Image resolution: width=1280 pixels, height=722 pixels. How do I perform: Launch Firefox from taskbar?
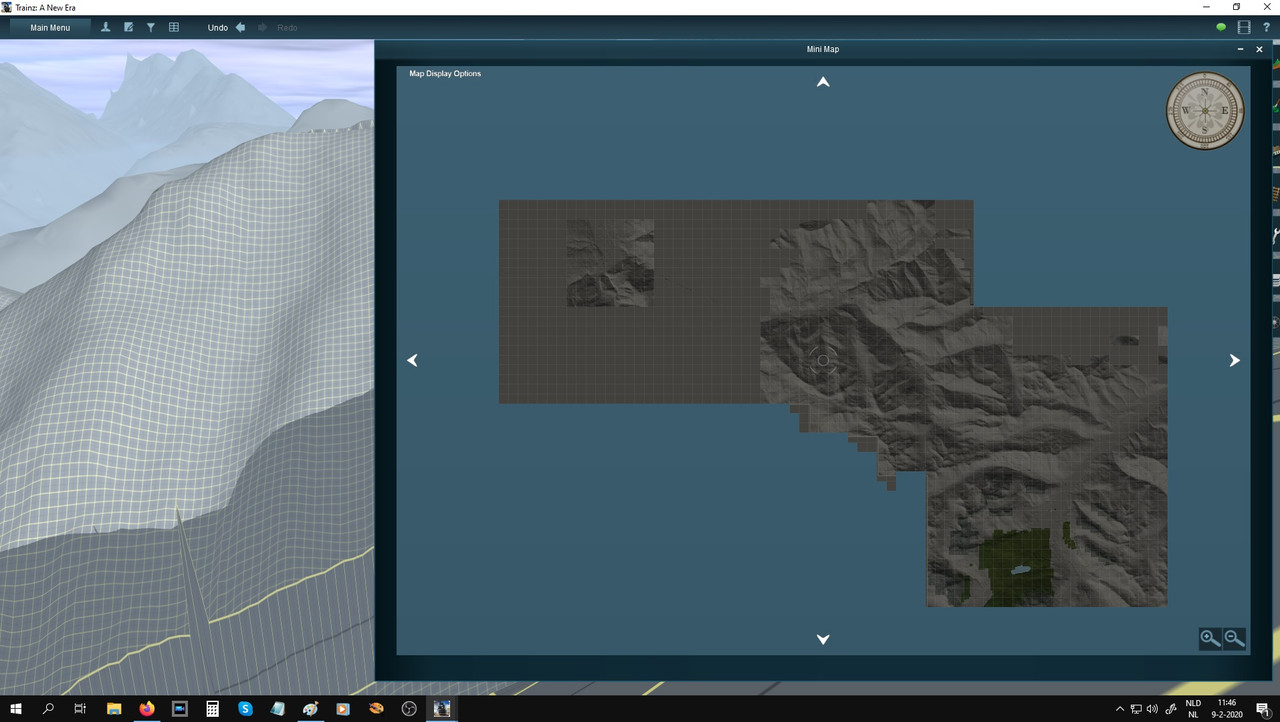click(x=147, y=709)
